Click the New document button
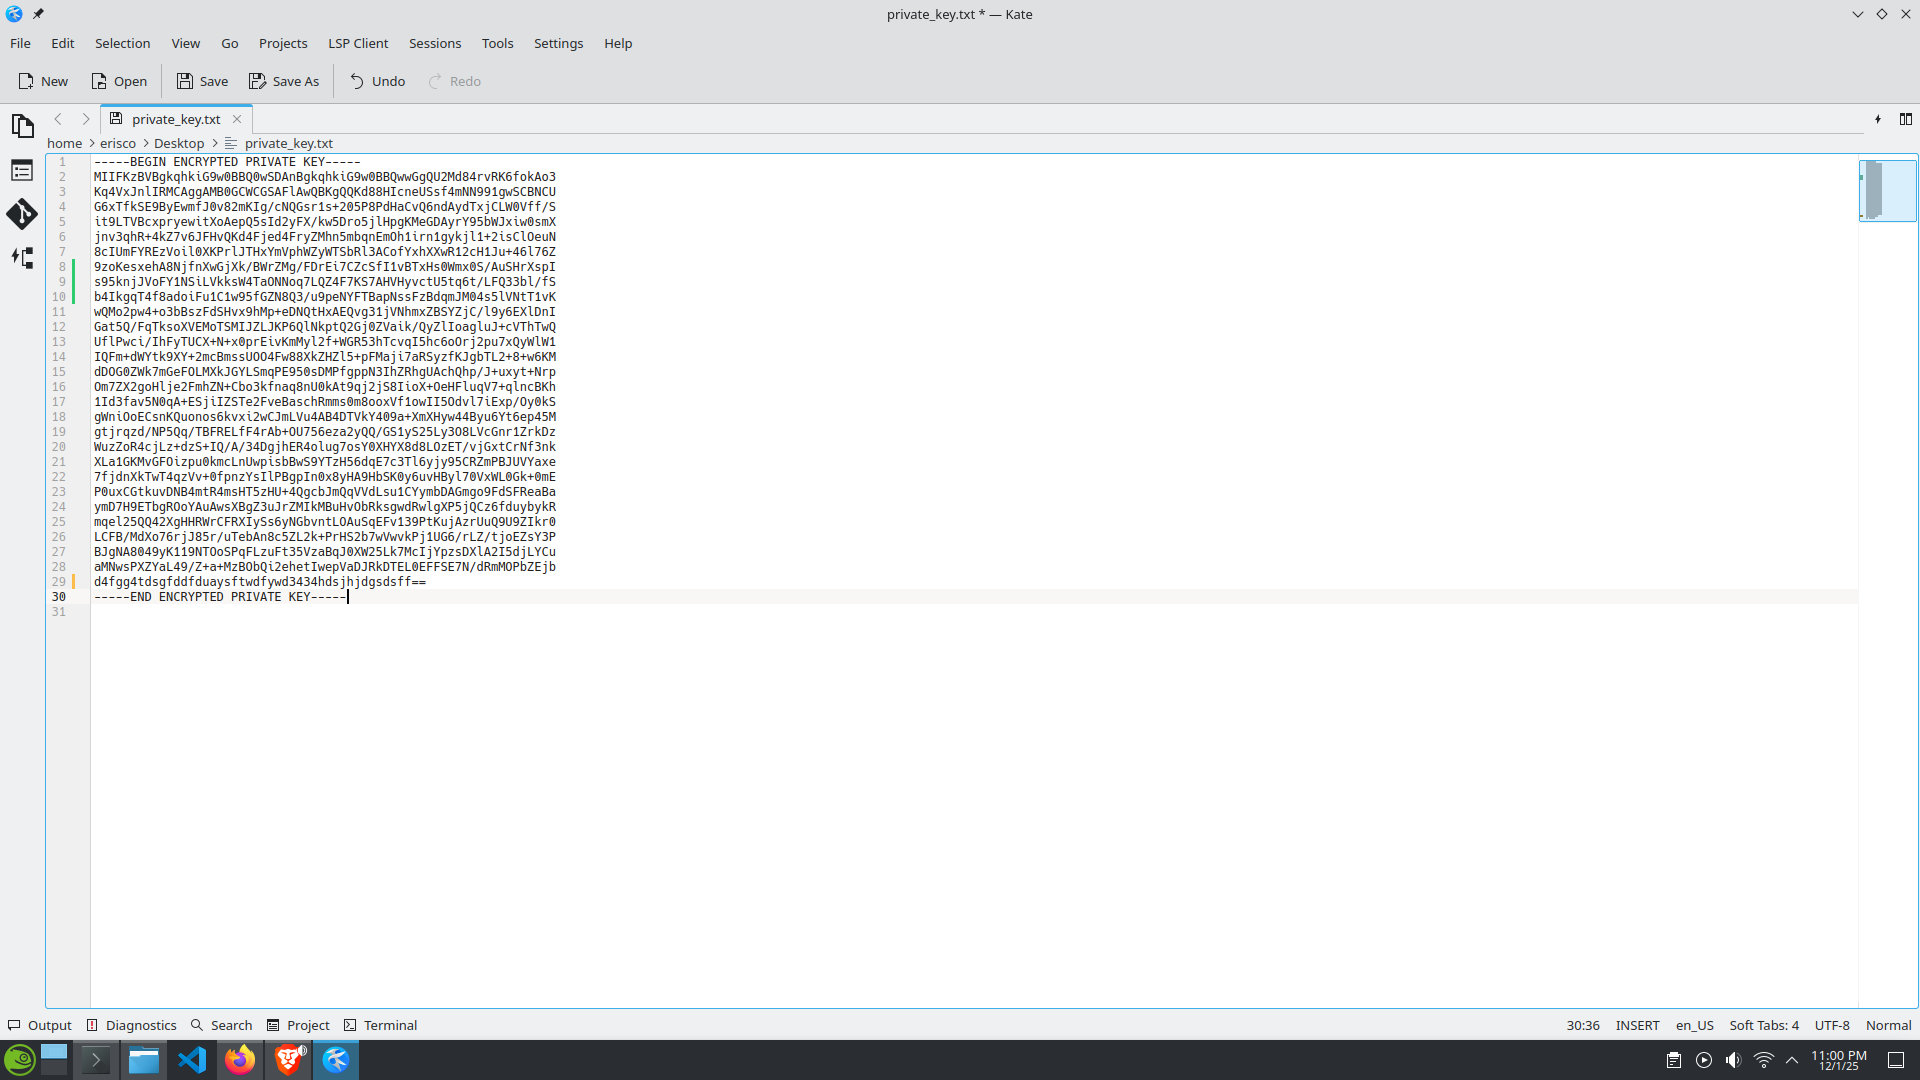Viewport: 1920px width, 1080px height. pos(43,81)
